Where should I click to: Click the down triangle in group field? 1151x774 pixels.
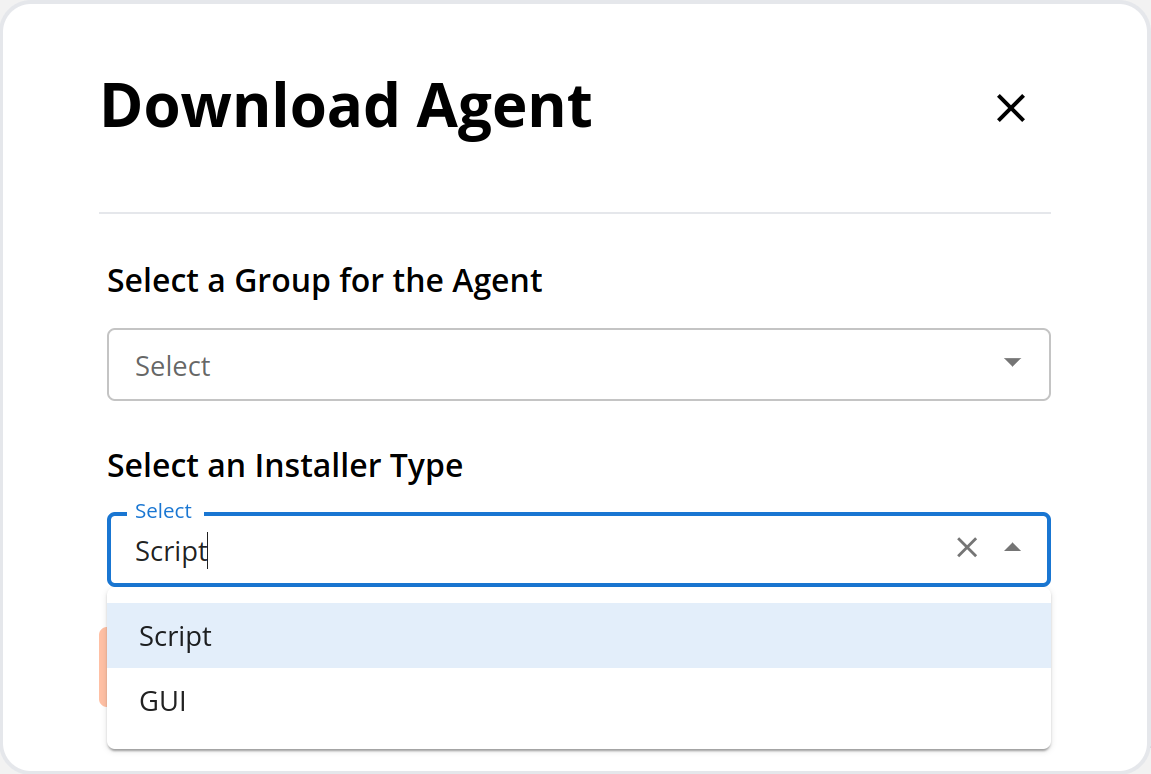1012,362
